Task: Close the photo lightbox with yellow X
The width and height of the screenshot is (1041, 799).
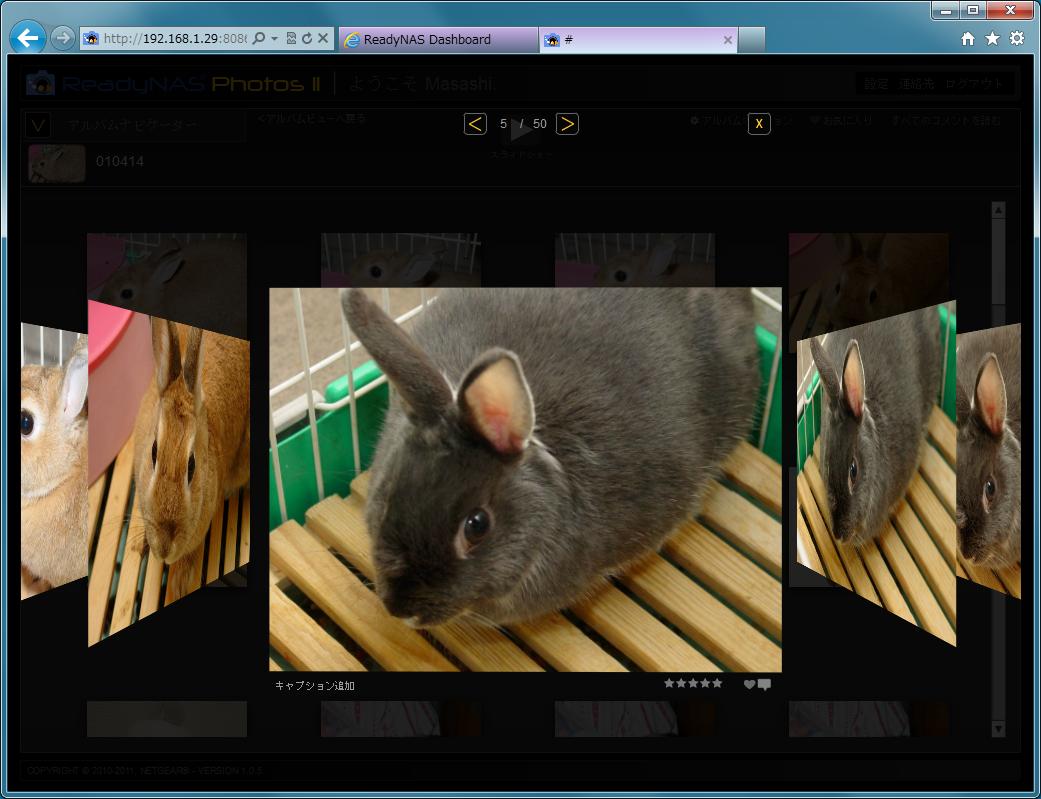Action: tap(759, 124)
